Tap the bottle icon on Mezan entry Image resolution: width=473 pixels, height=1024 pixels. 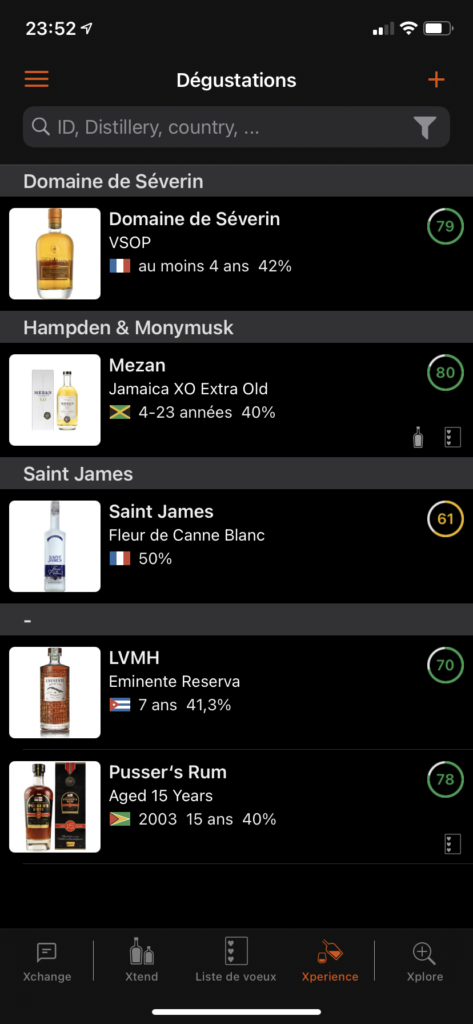coord(418,437)
